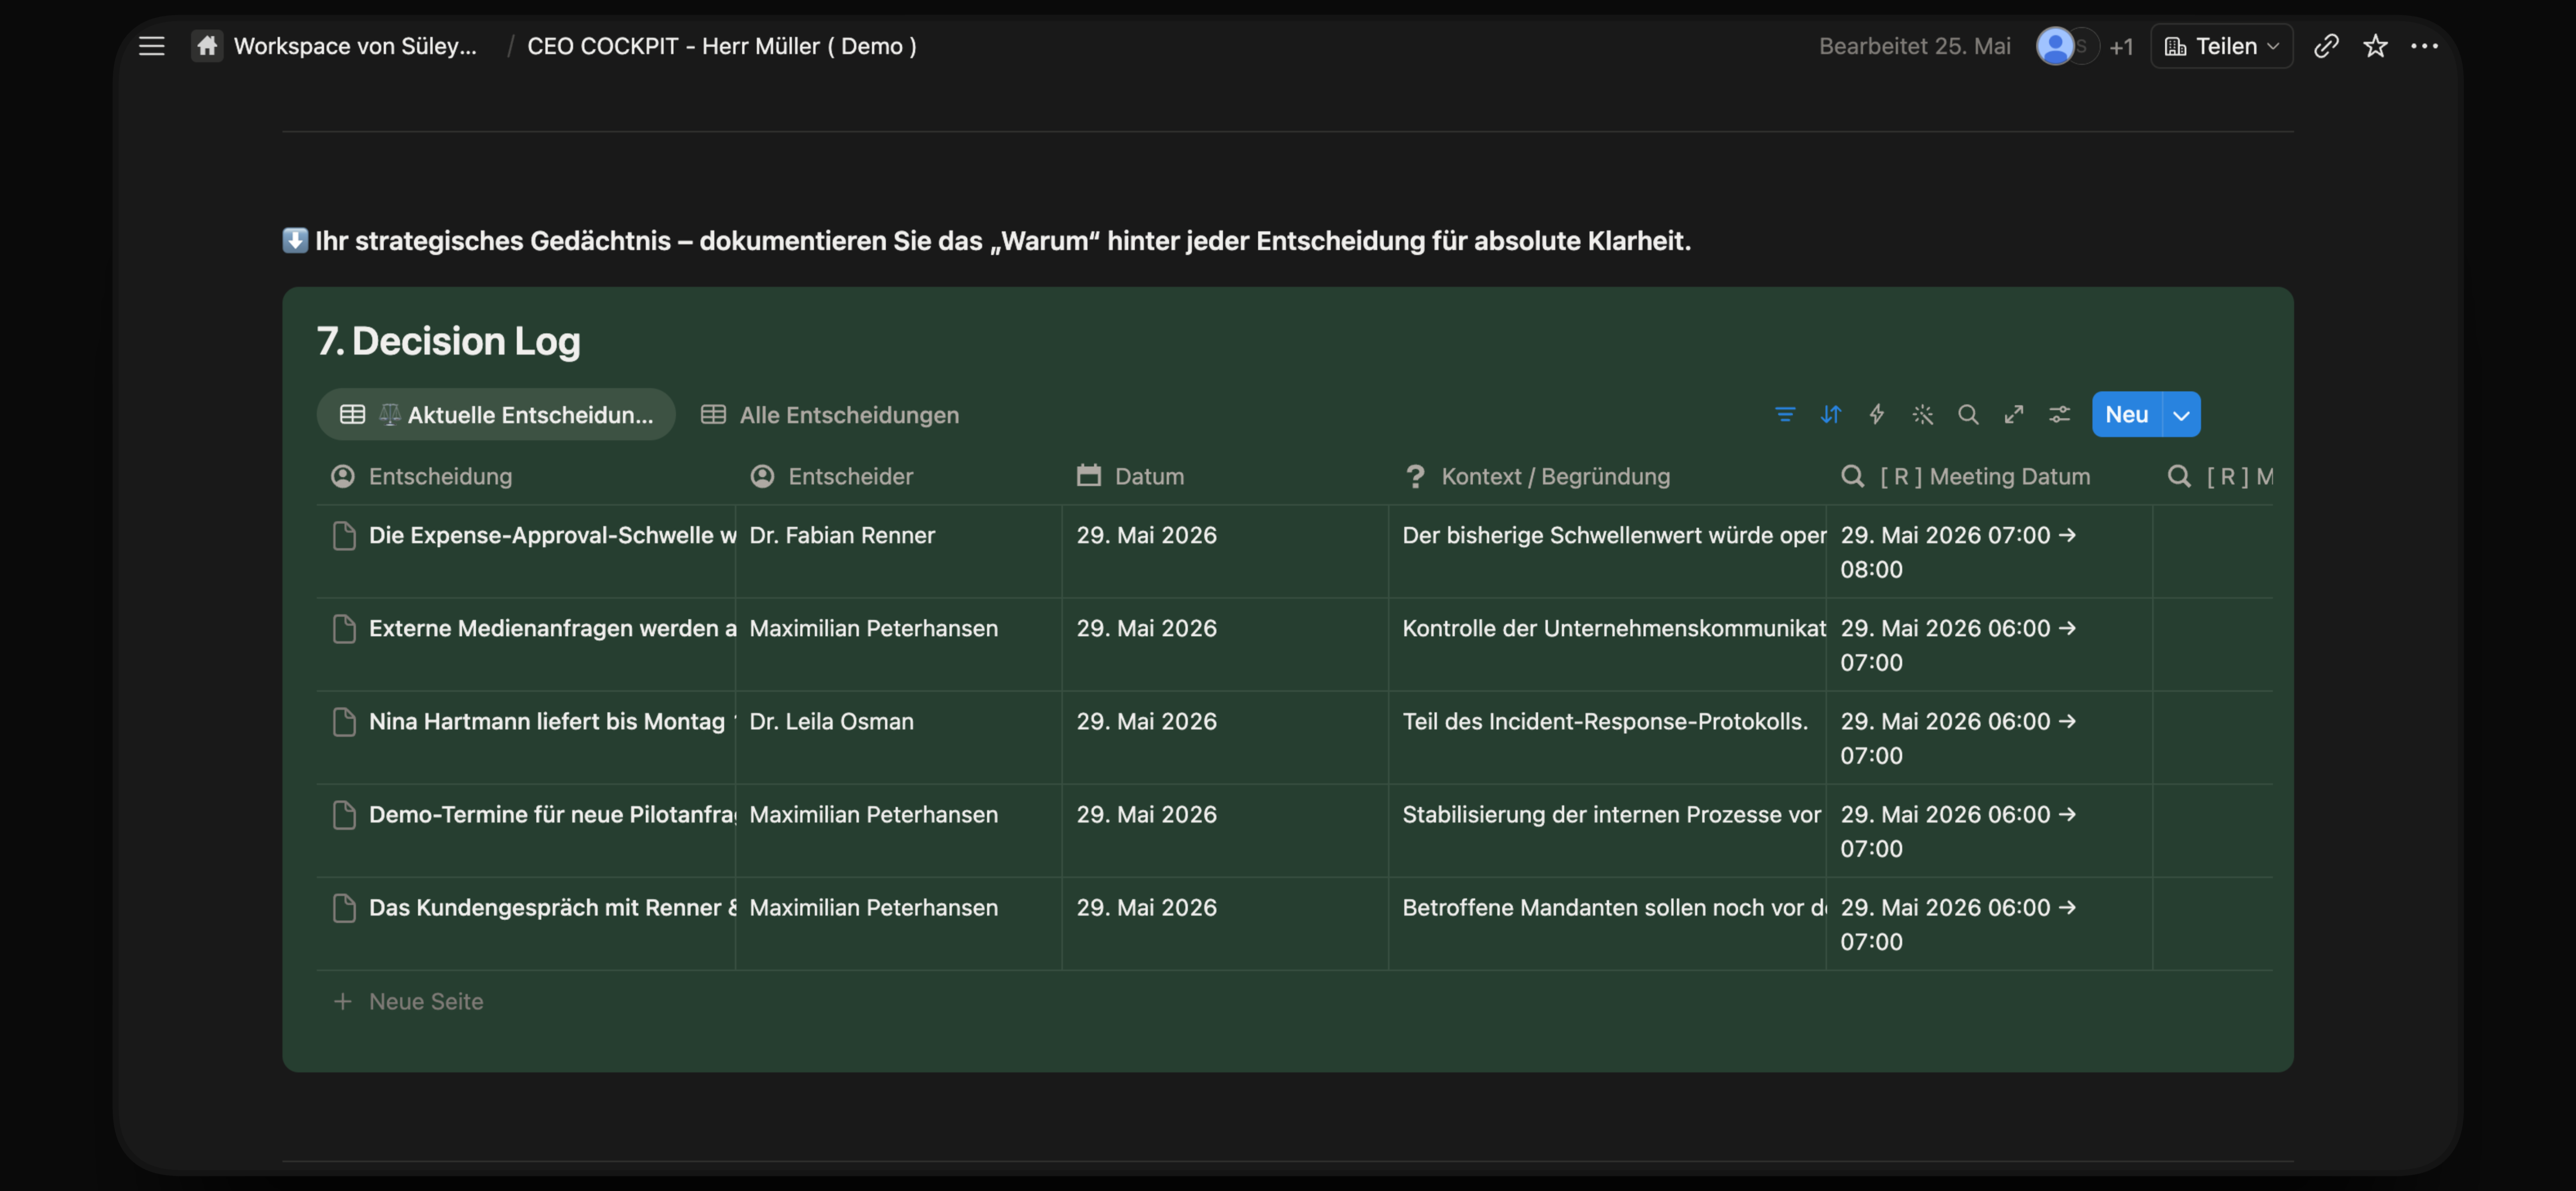The width and height of the screenshot is (2576, 1191).
Task: Click the person icon in Entscheider header
Action: (762, 476)
